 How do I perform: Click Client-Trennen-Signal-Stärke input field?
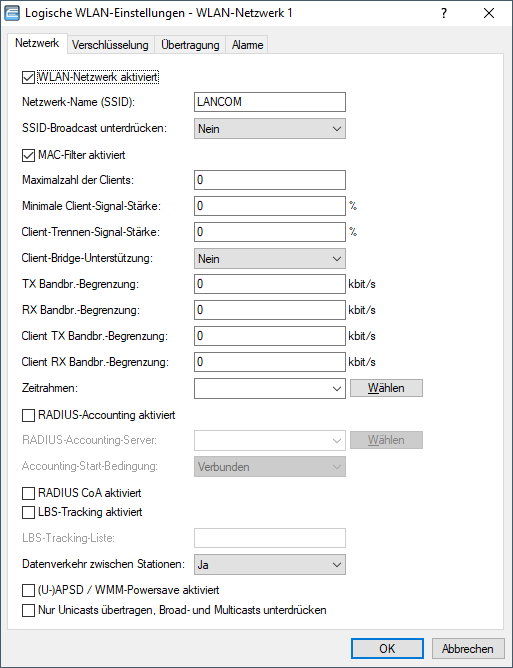click(270, 232)
